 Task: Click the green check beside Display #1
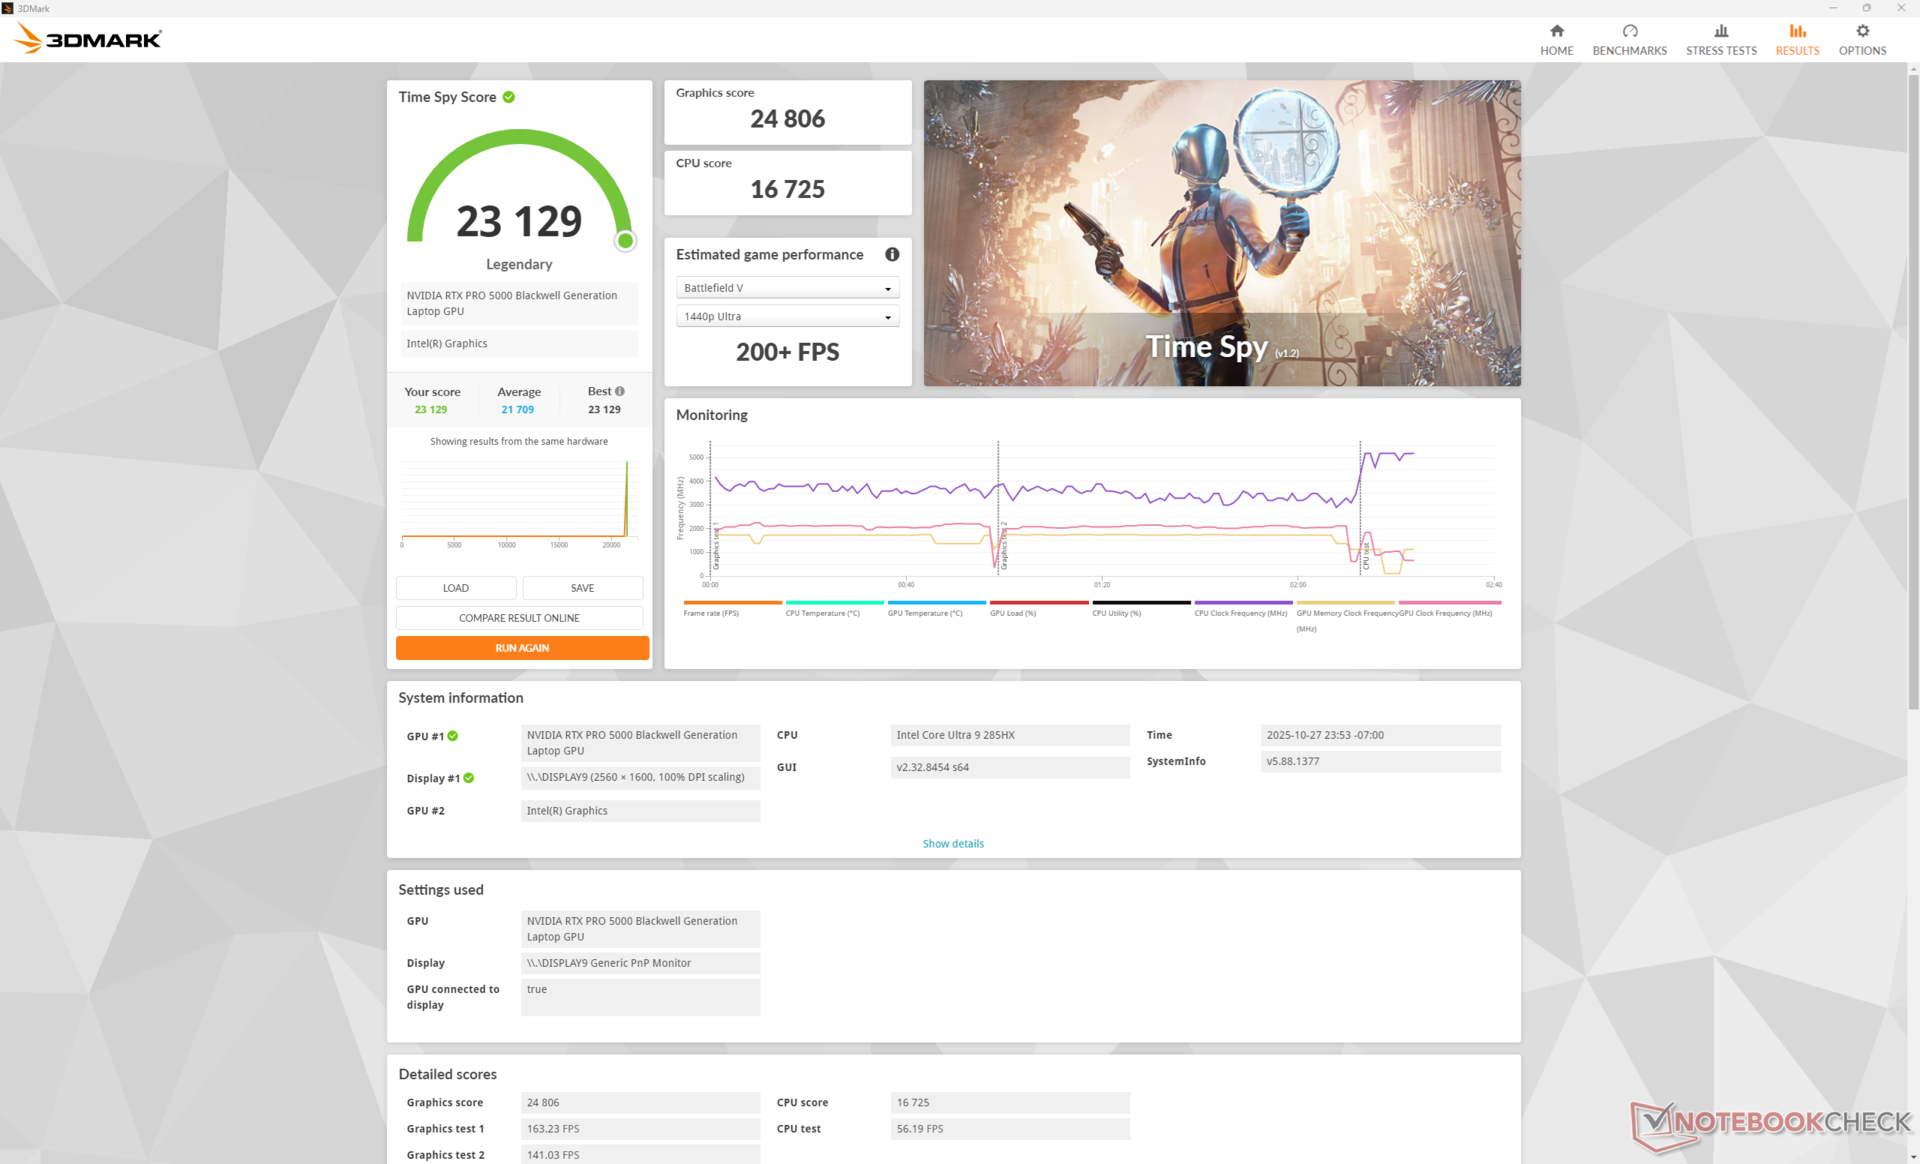[469, 778]
